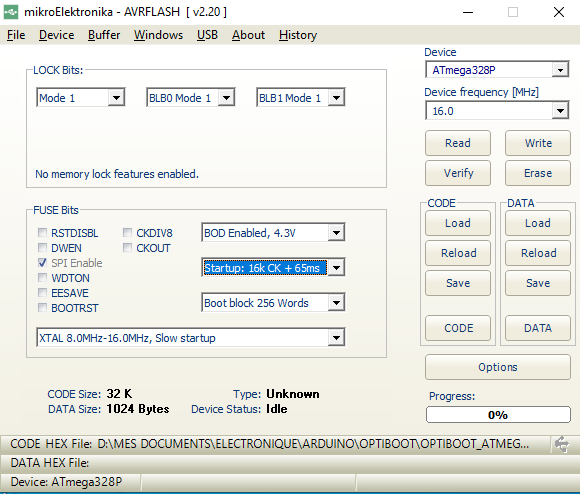580x494 pixels.
Task: Open the USB menu
Action: (x=207, y=35)
